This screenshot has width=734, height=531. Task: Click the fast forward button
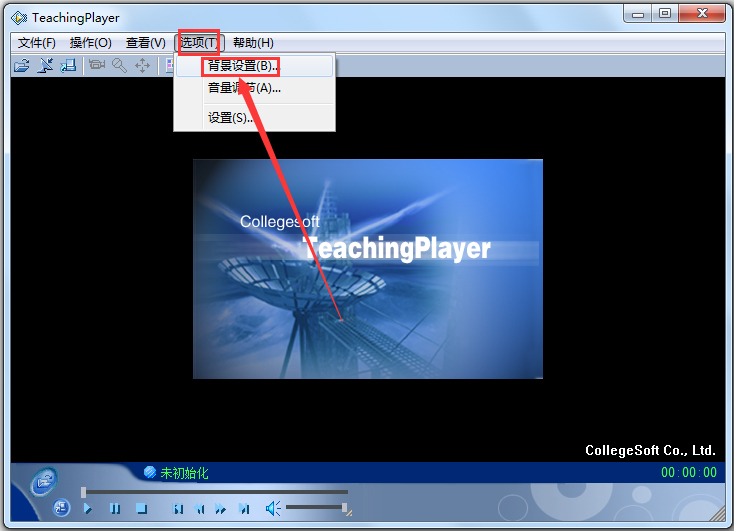tap(221, 508)
